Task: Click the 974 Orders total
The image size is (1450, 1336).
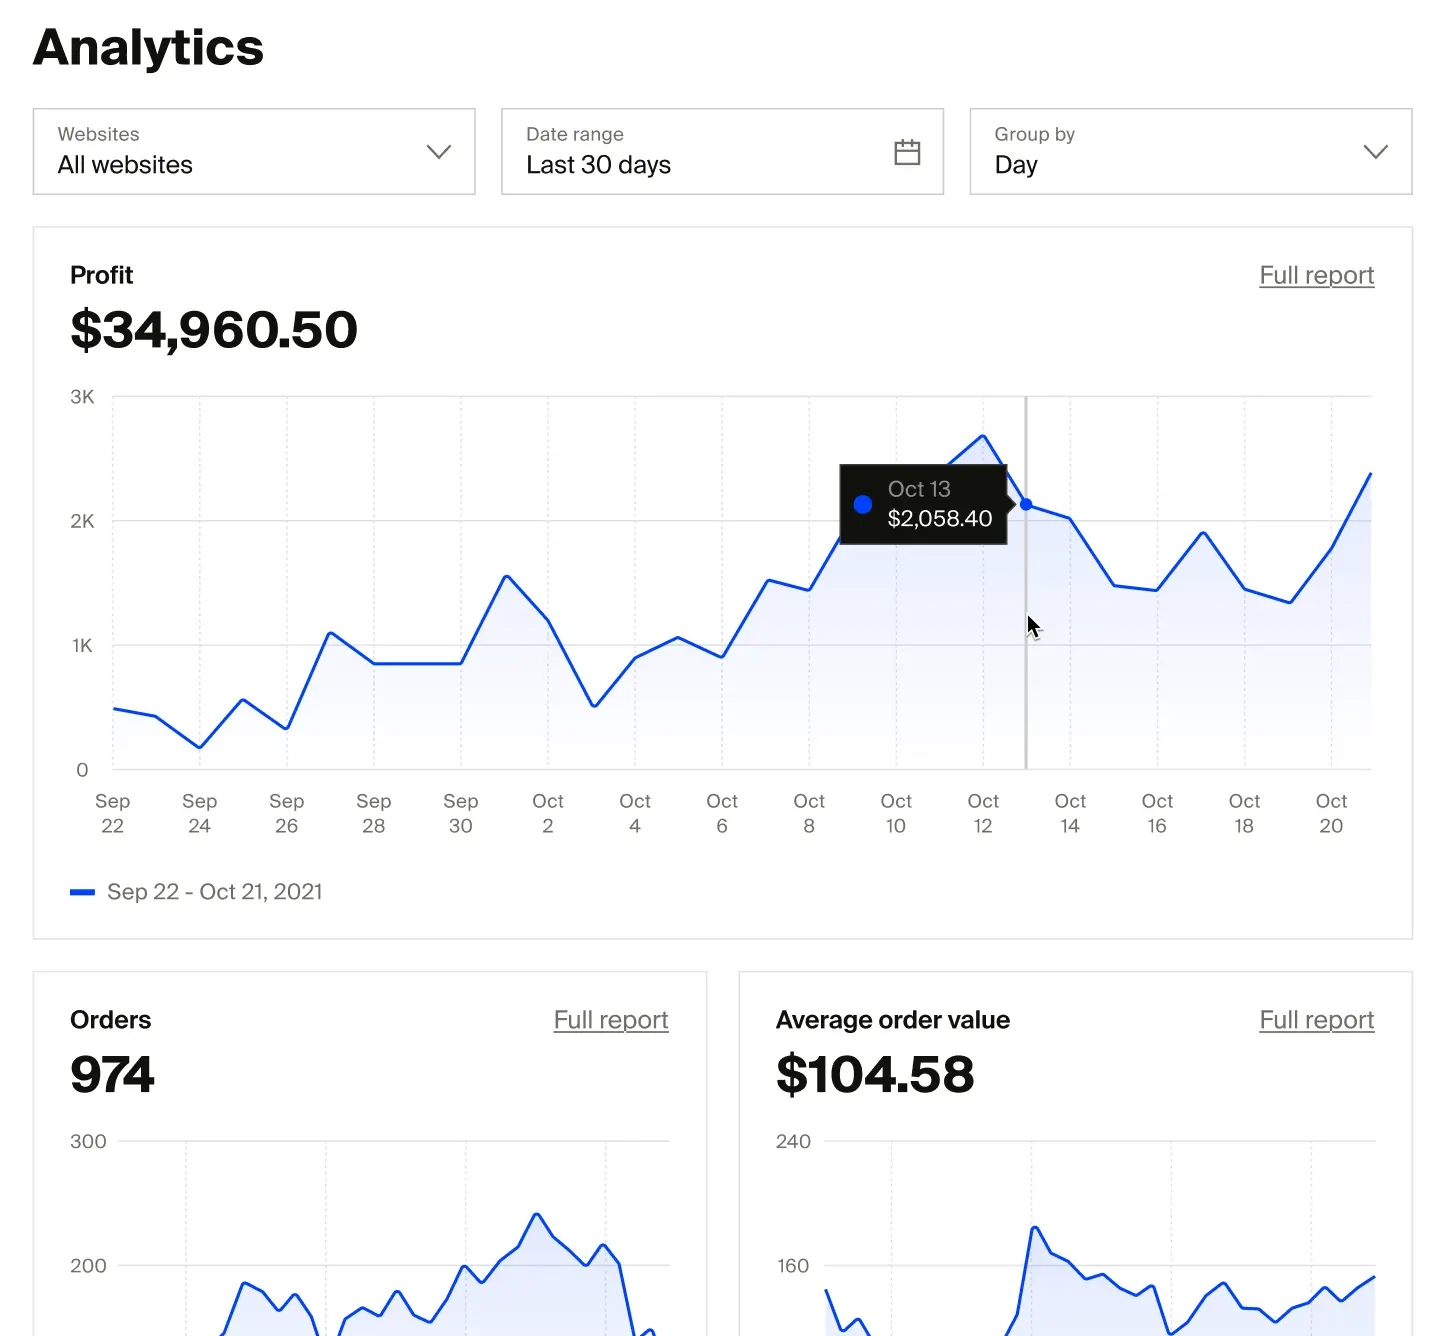Action: [112, 1074]
